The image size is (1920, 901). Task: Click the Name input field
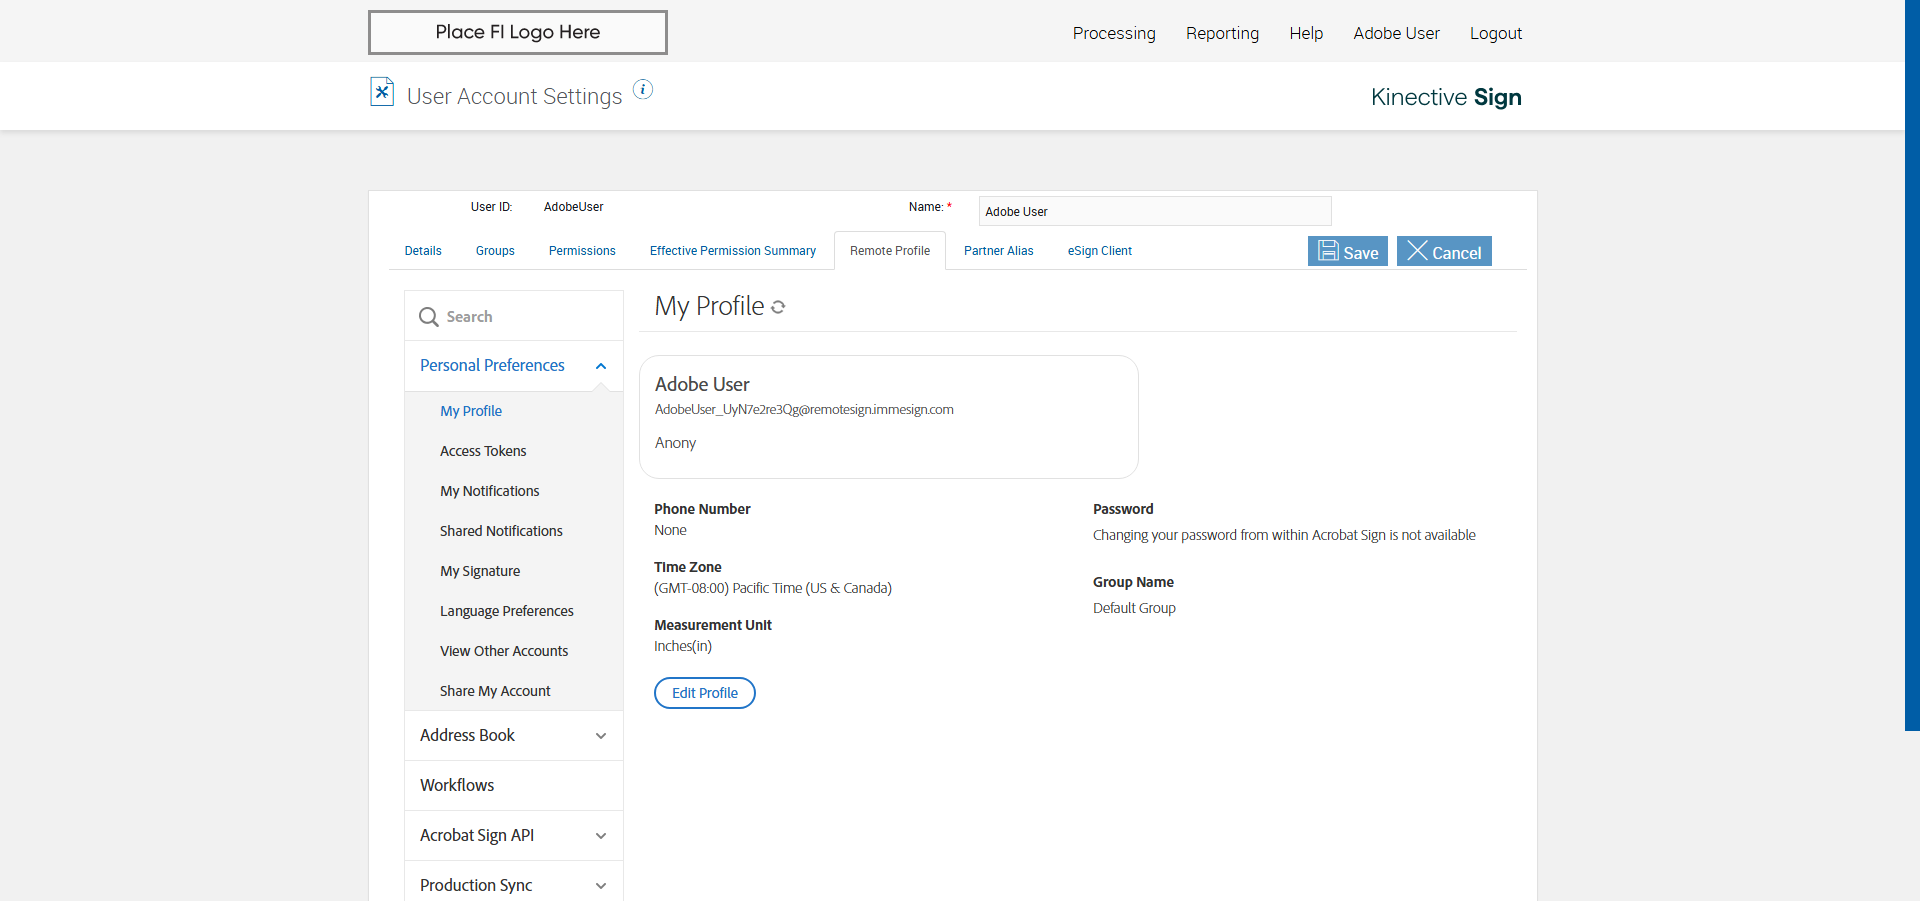pos(1154,211)
